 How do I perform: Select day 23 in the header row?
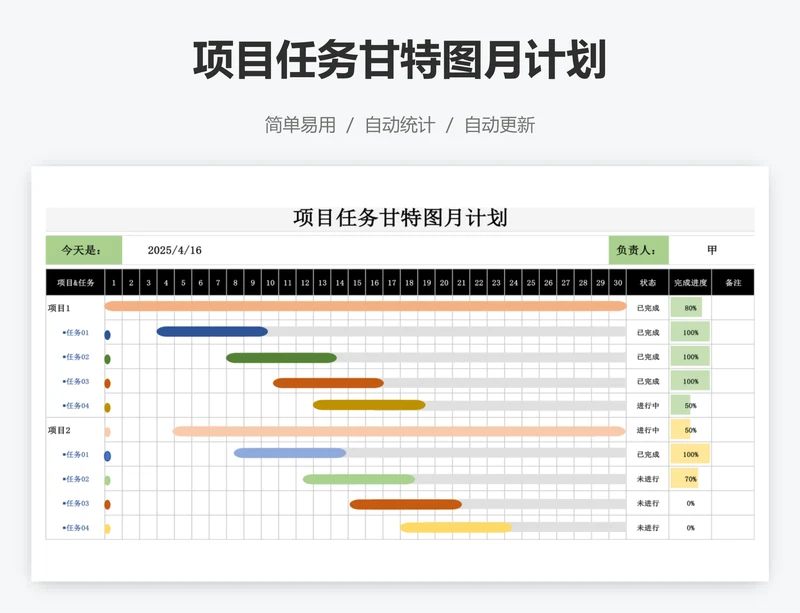click(496, 282)
